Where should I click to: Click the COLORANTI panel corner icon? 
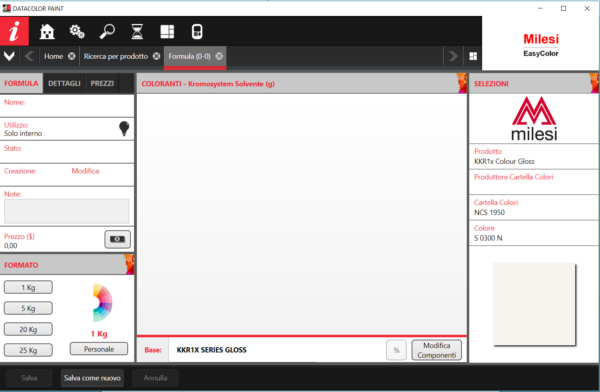462,83
